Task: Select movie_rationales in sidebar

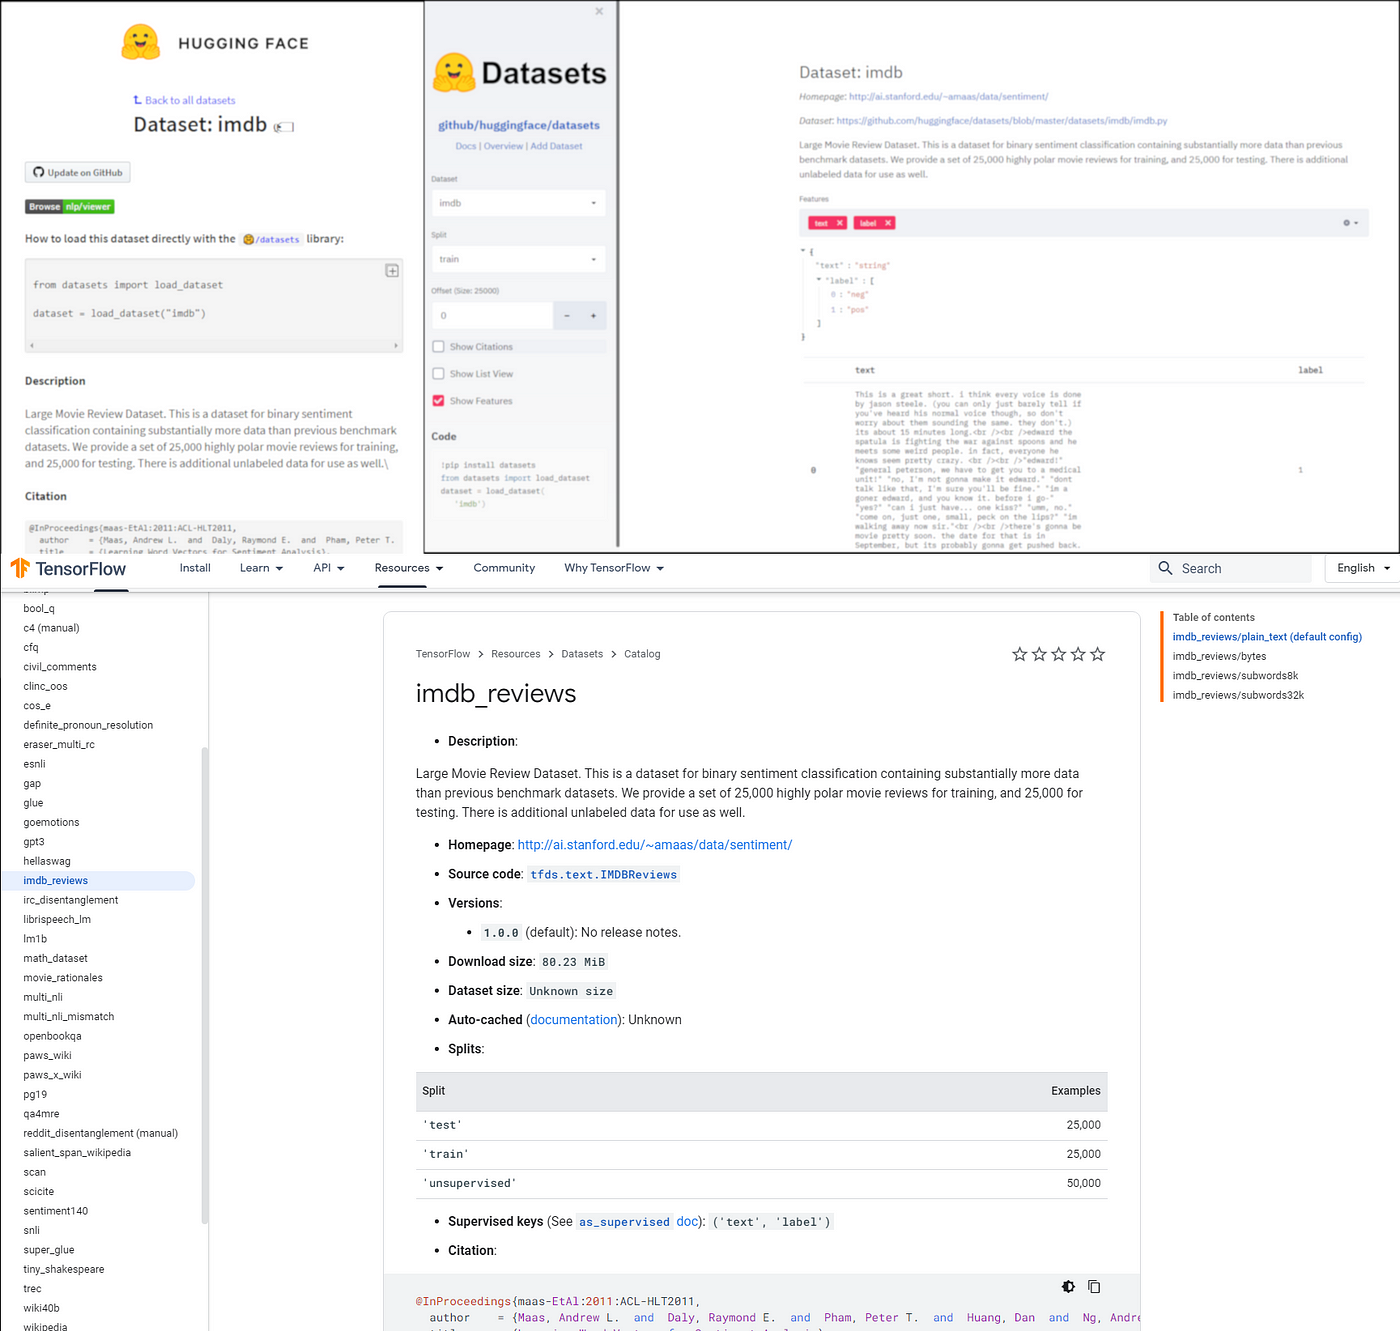Action: [63, 978]
